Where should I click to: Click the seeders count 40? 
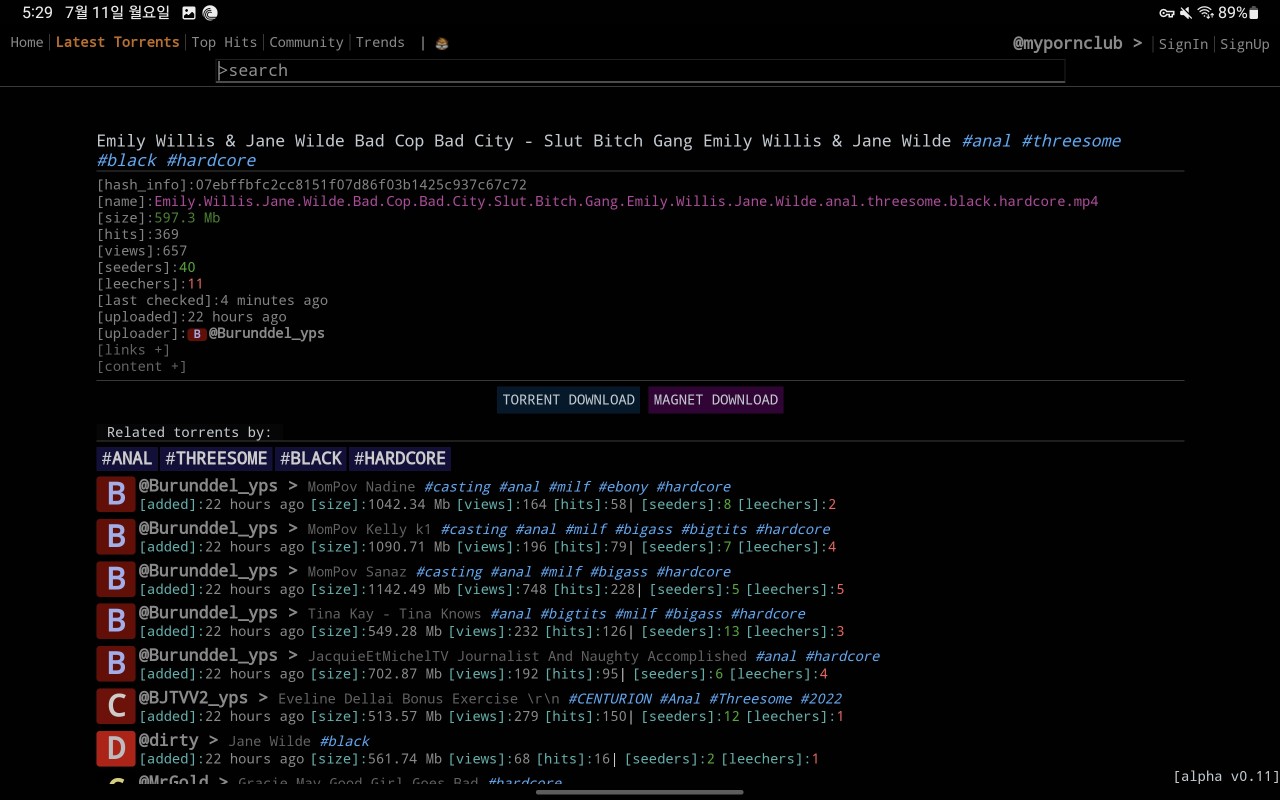pos(187,268)
